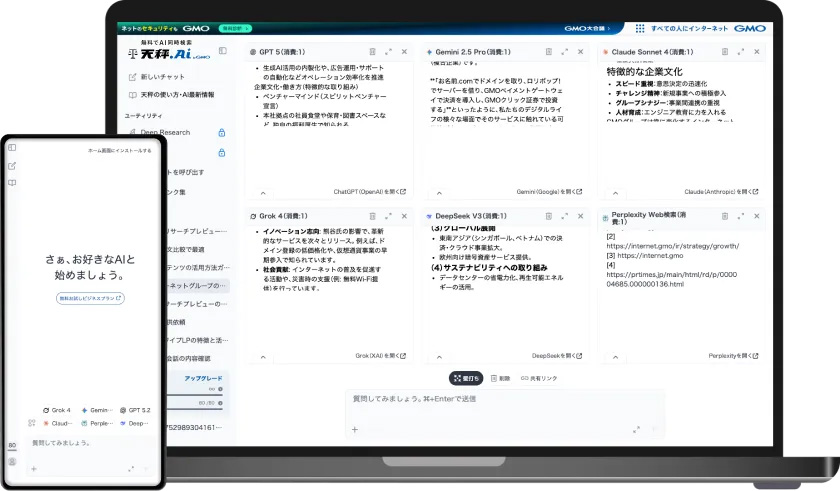The height and width of the screenshot is (491, 840).
Task: Click ホーム画面にインストールする on phone
Action: click(119, 150)
